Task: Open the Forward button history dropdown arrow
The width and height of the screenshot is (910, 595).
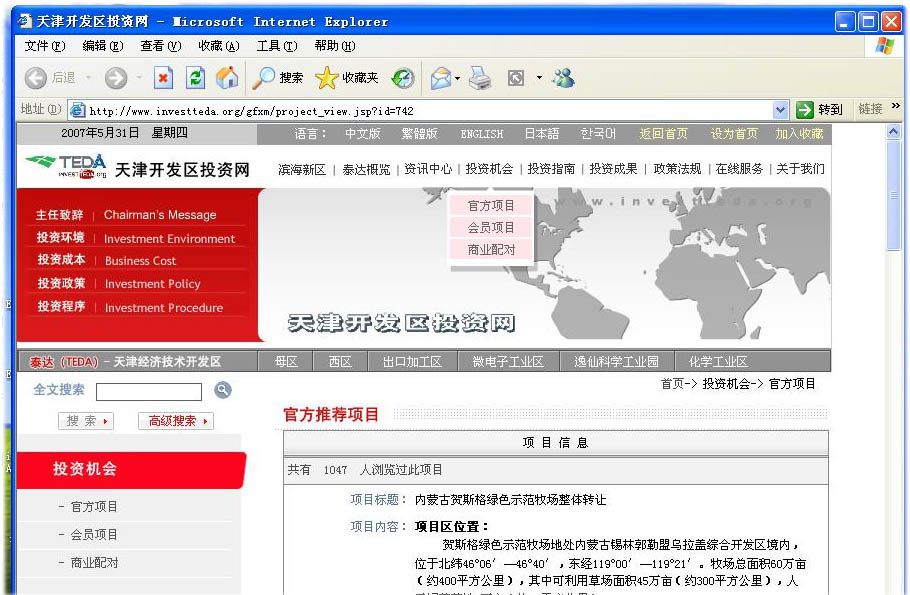Action: pos(139,77)
